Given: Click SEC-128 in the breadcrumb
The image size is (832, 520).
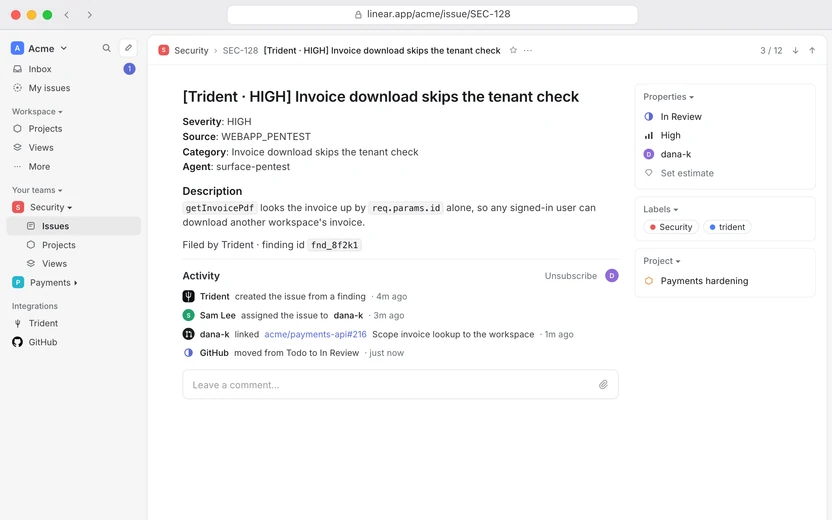Looking at the screenshot, I should point(240,50).
